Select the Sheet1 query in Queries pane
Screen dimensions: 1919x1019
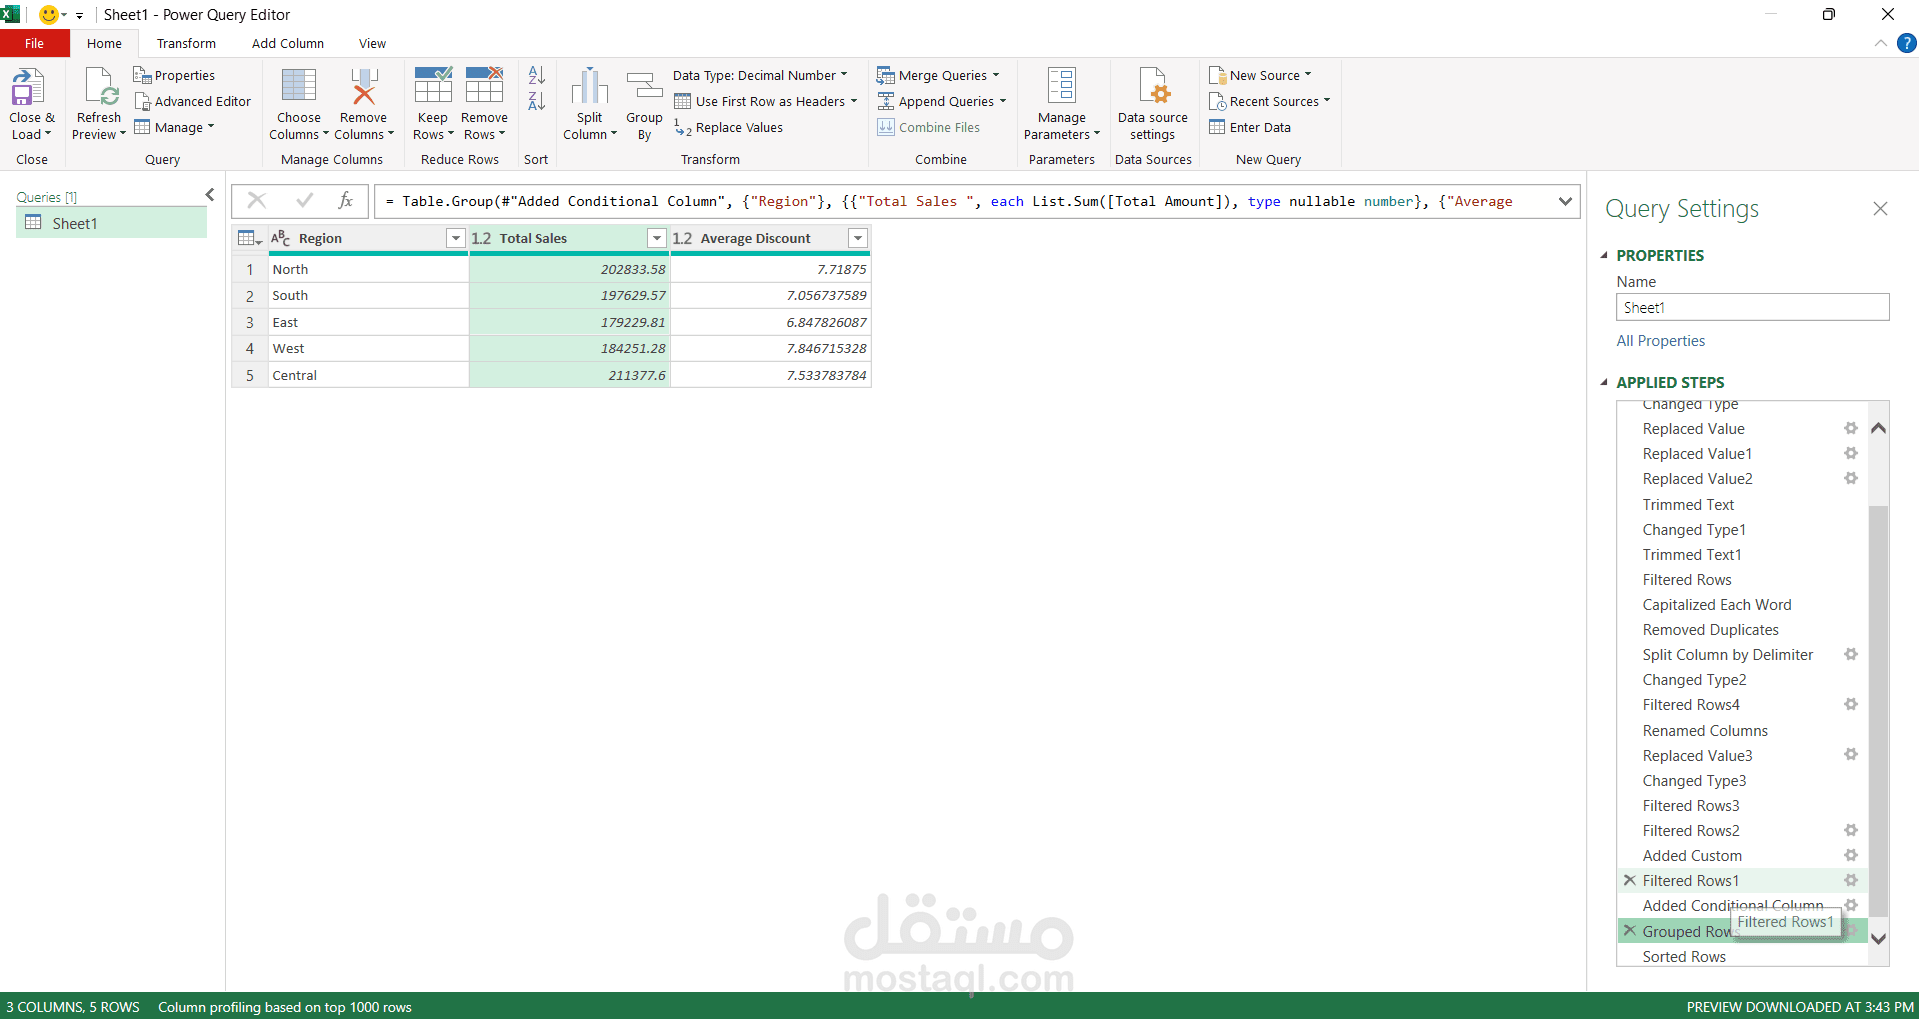[x=111, y=223]
